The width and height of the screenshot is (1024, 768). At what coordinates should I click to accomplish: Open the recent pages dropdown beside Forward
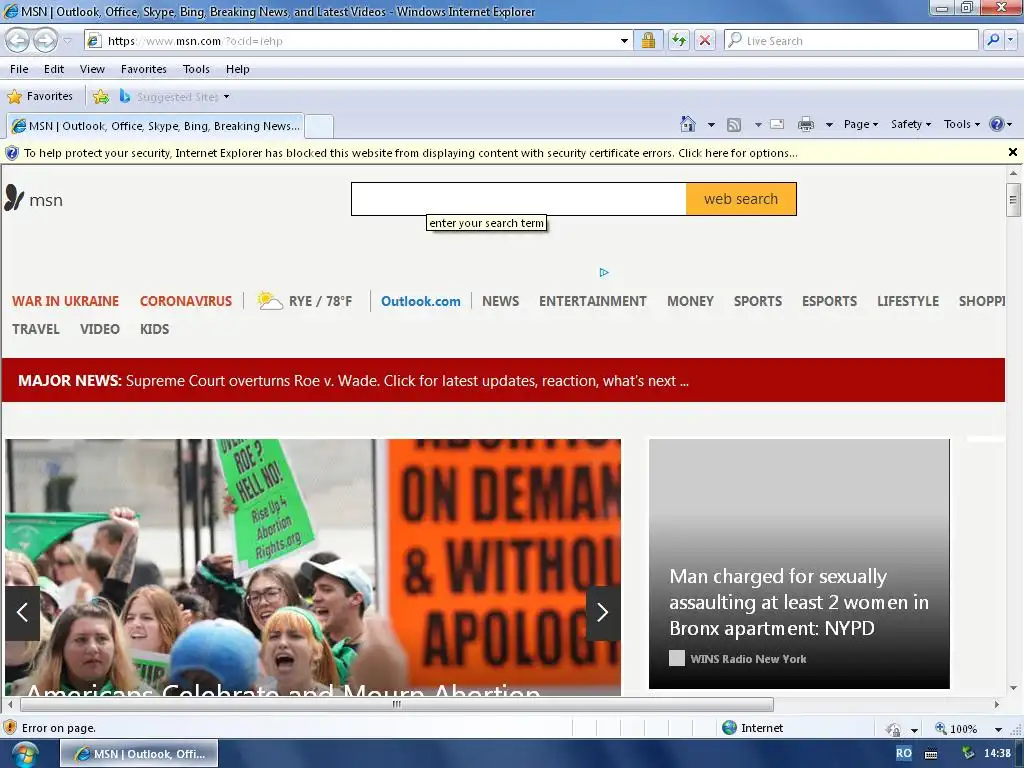click(x=67, y=40)
